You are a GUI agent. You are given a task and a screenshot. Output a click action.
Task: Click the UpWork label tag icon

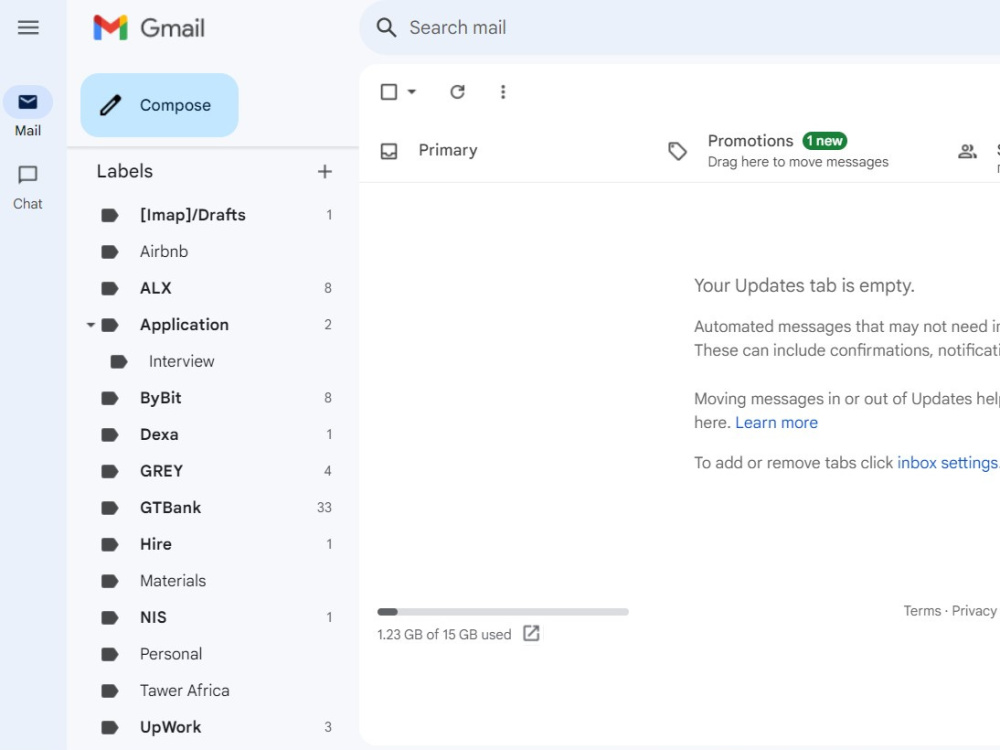110,727
